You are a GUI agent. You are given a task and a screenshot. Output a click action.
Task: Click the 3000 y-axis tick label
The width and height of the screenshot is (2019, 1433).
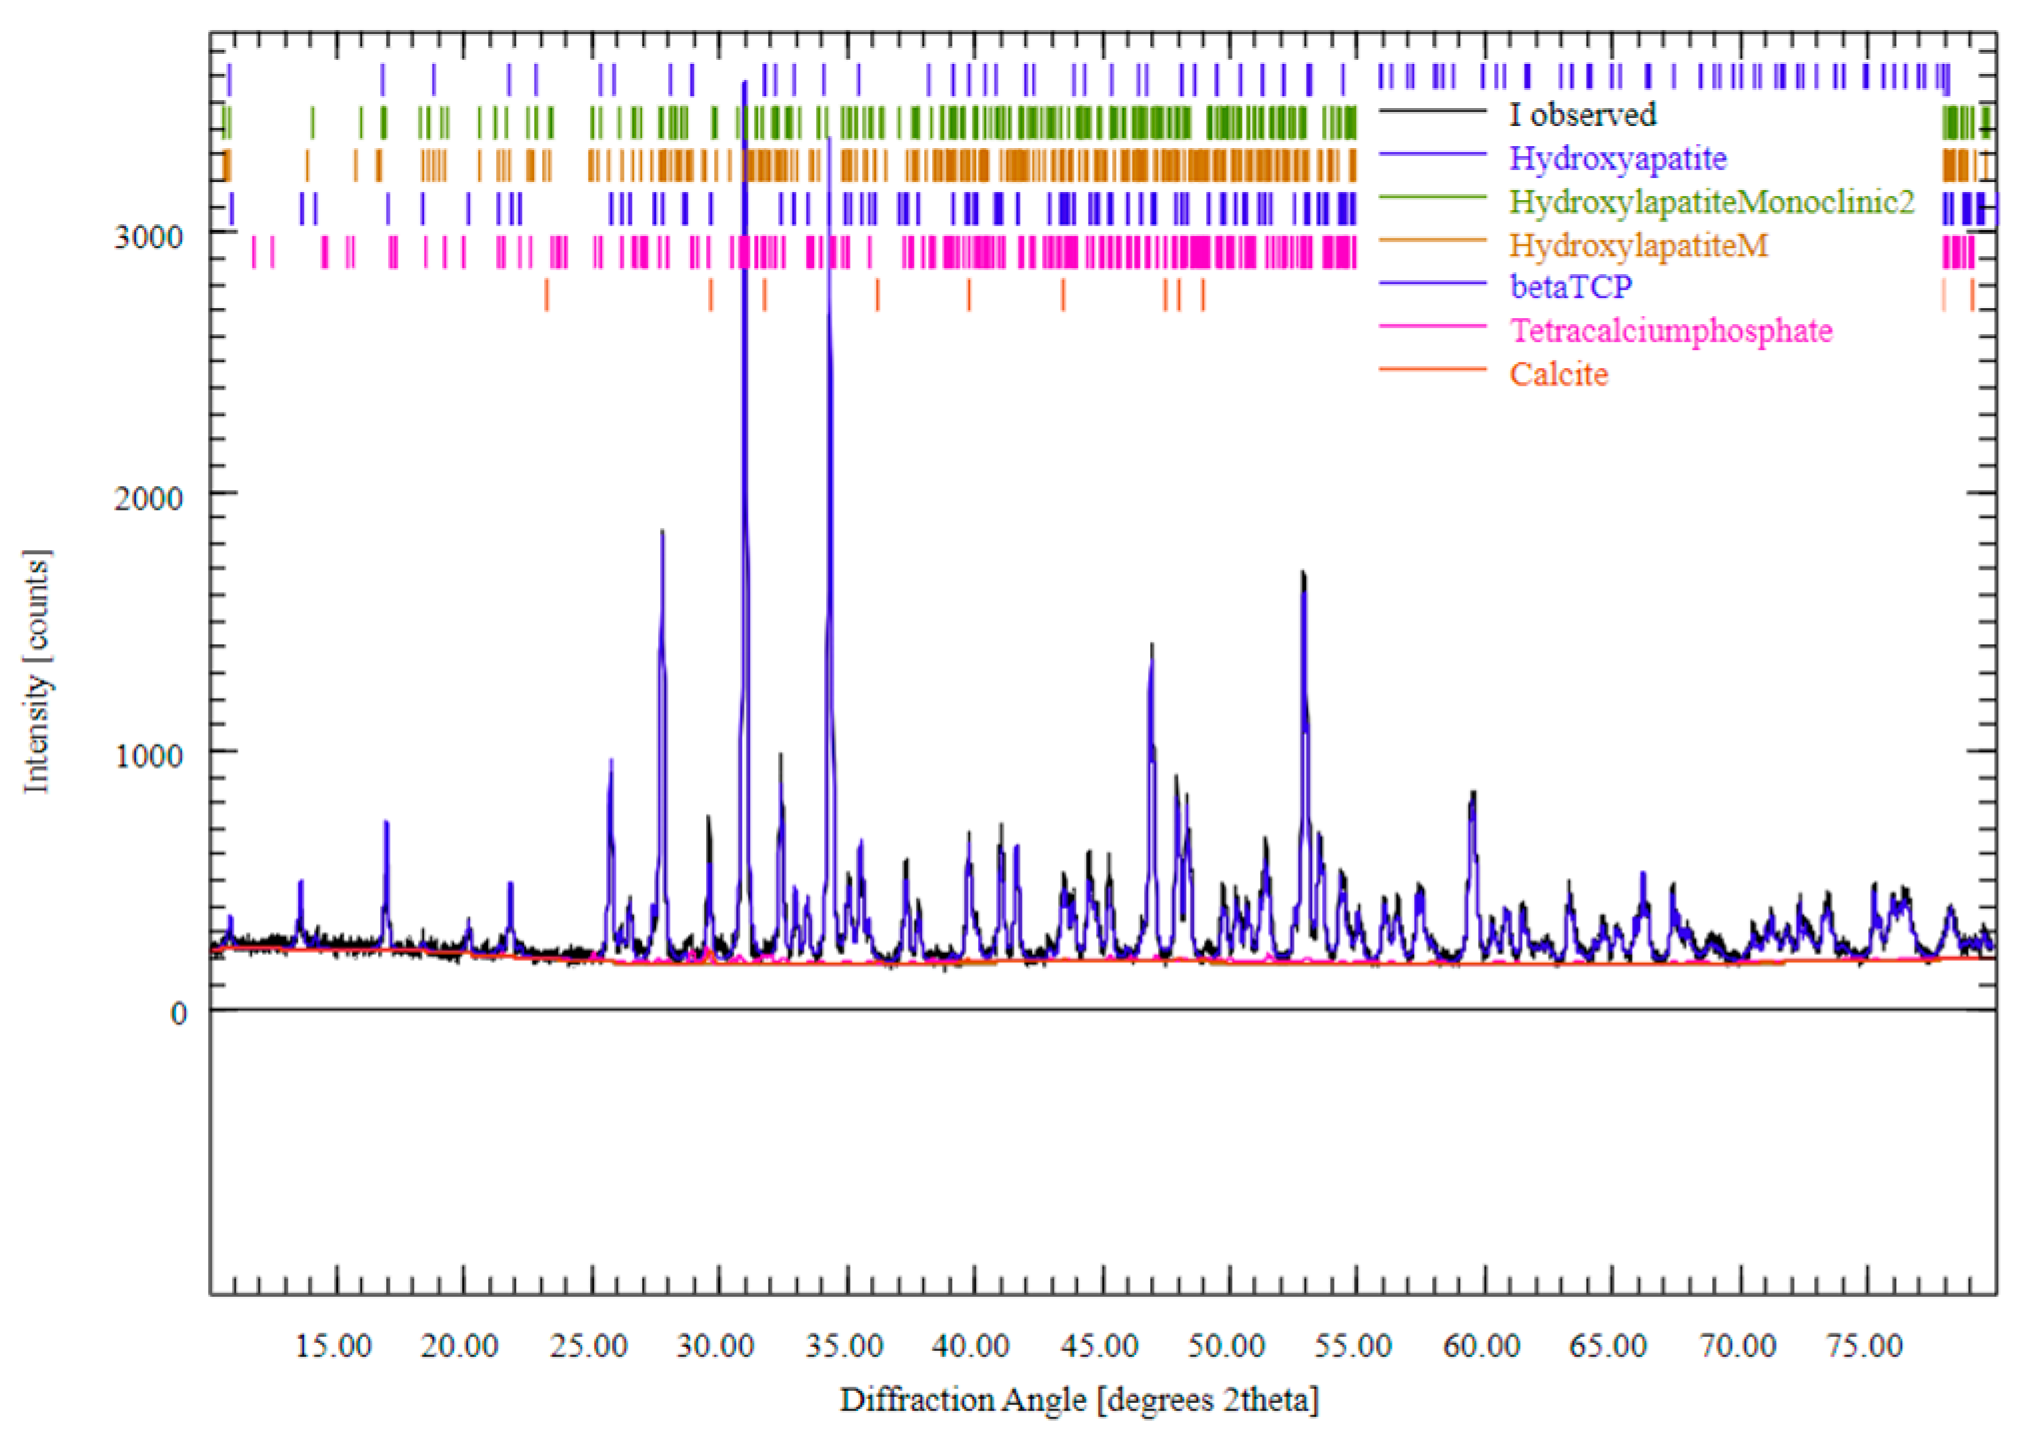tap(148, 238)
